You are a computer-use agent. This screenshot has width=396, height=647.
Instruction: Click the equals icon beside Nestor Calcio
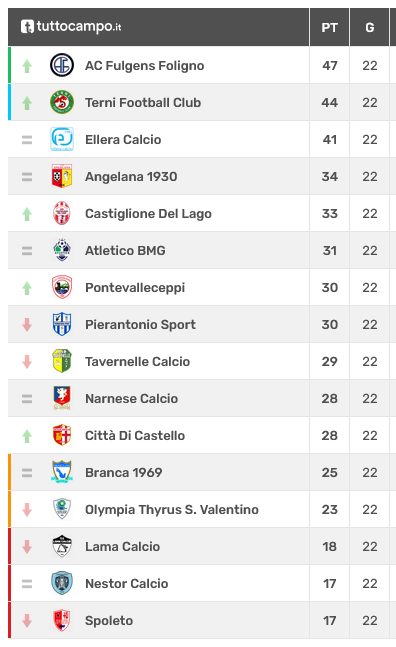pyautogui.click(x=27, y=583)
